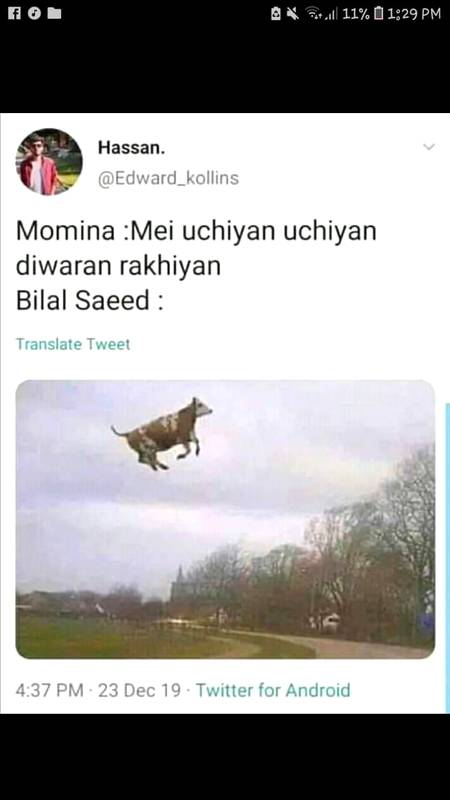Tap the battery saver icon in status bar

click(276, 14)
